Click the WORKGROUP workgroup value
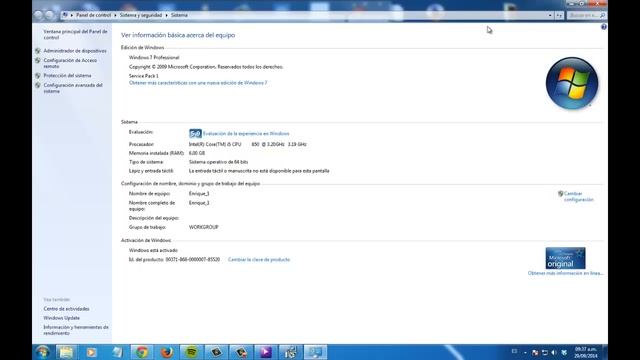This screenshot has width=640, height=360. pos(203,227)
